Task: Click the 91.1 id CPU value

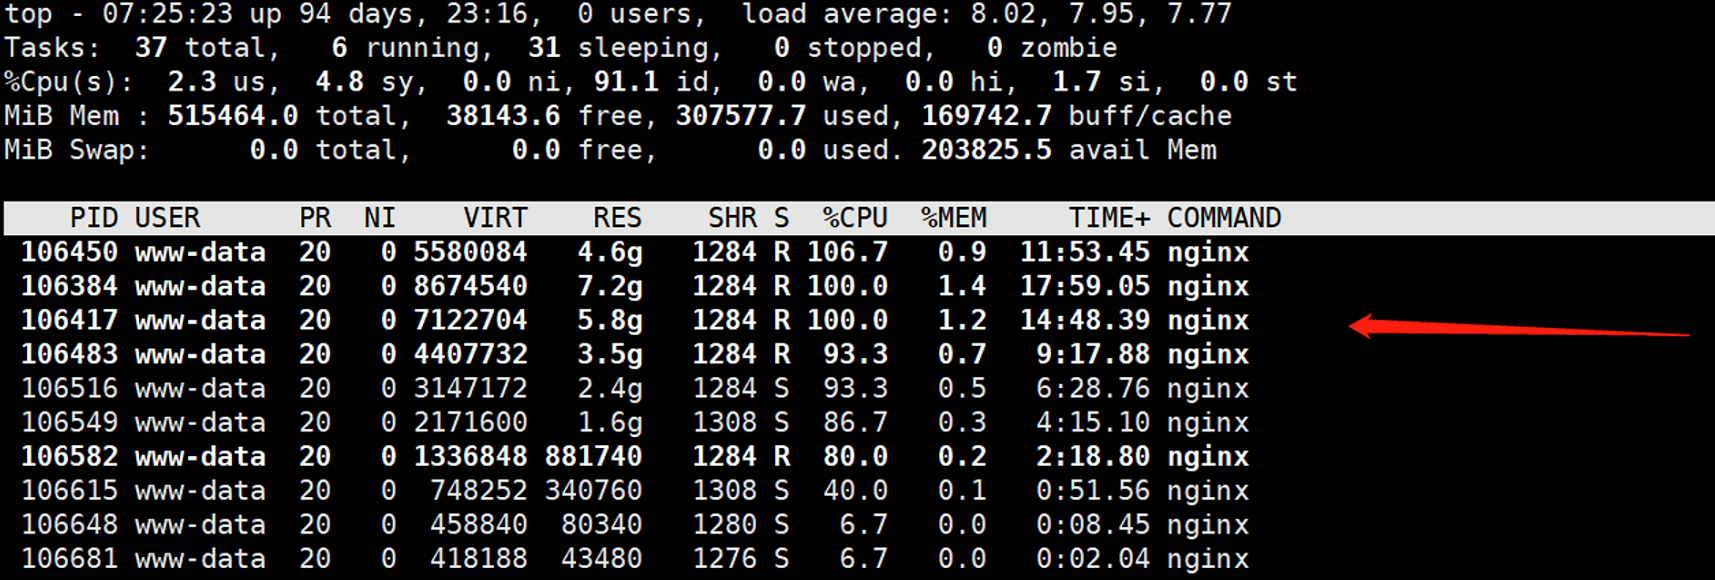Action: [626, 82]
